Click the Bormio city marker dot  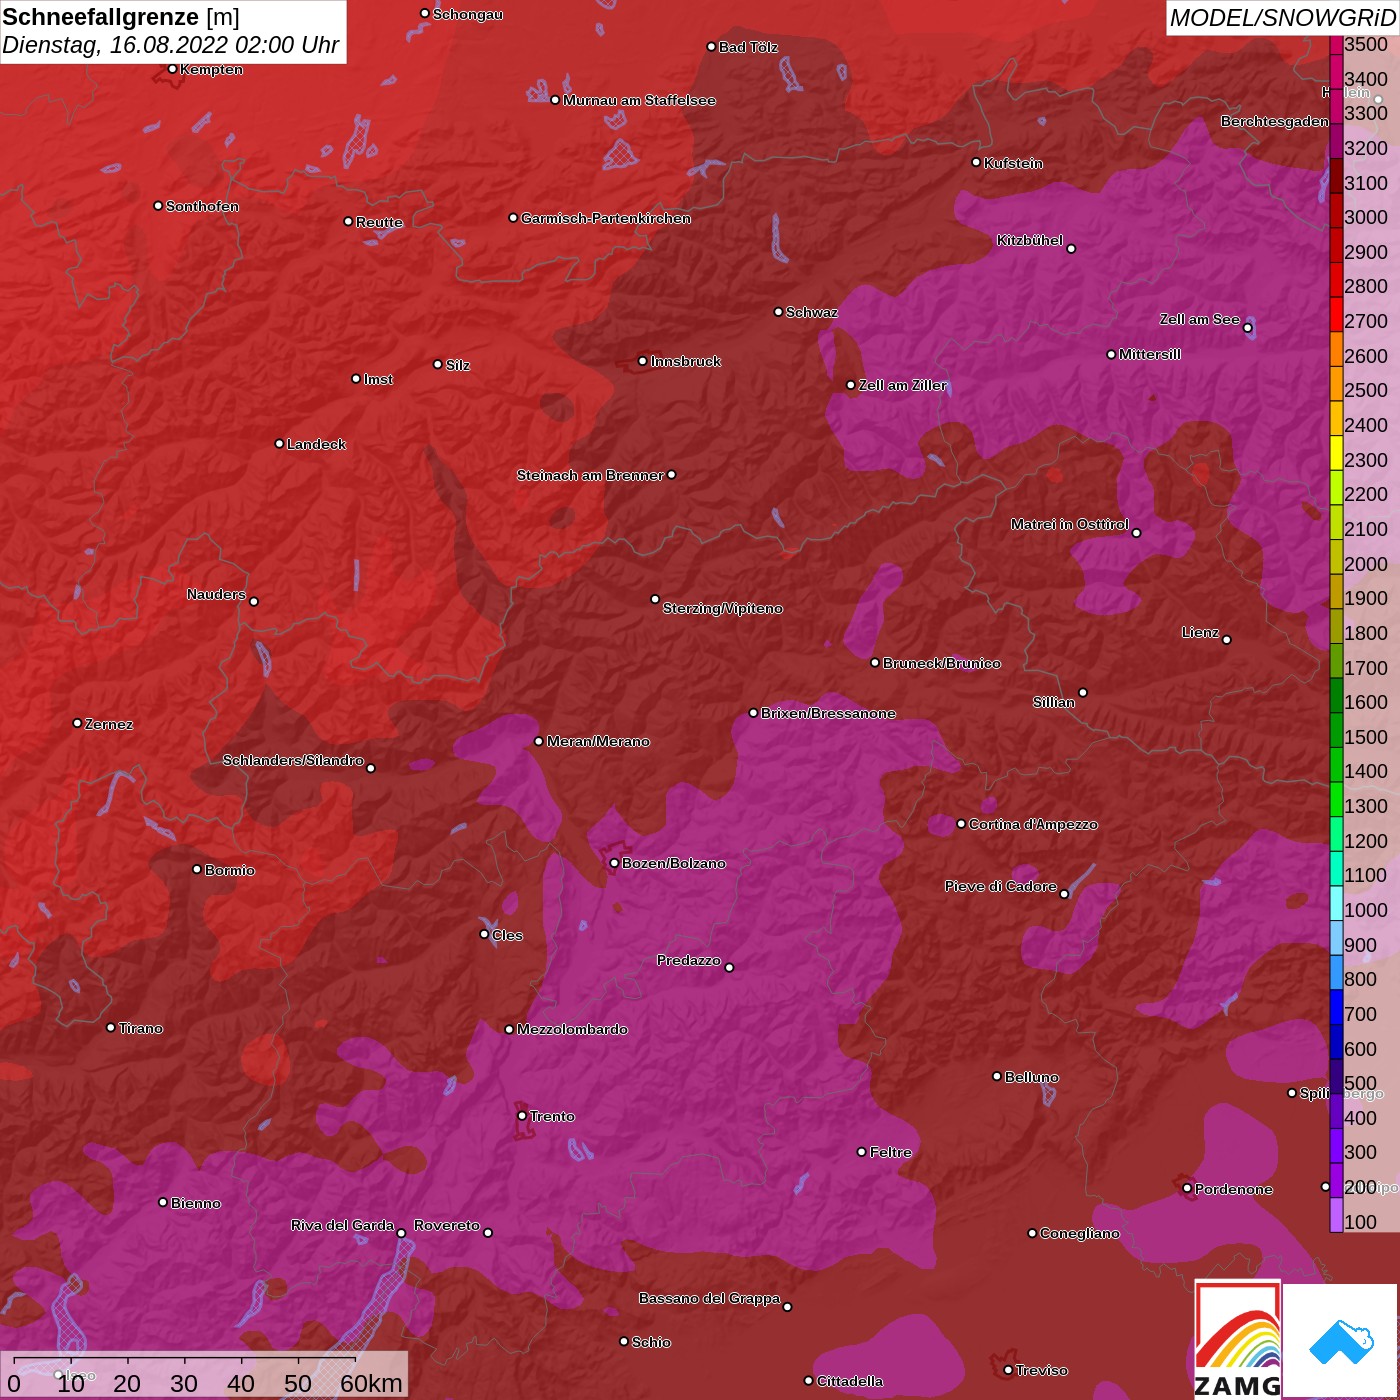[197, 870]
